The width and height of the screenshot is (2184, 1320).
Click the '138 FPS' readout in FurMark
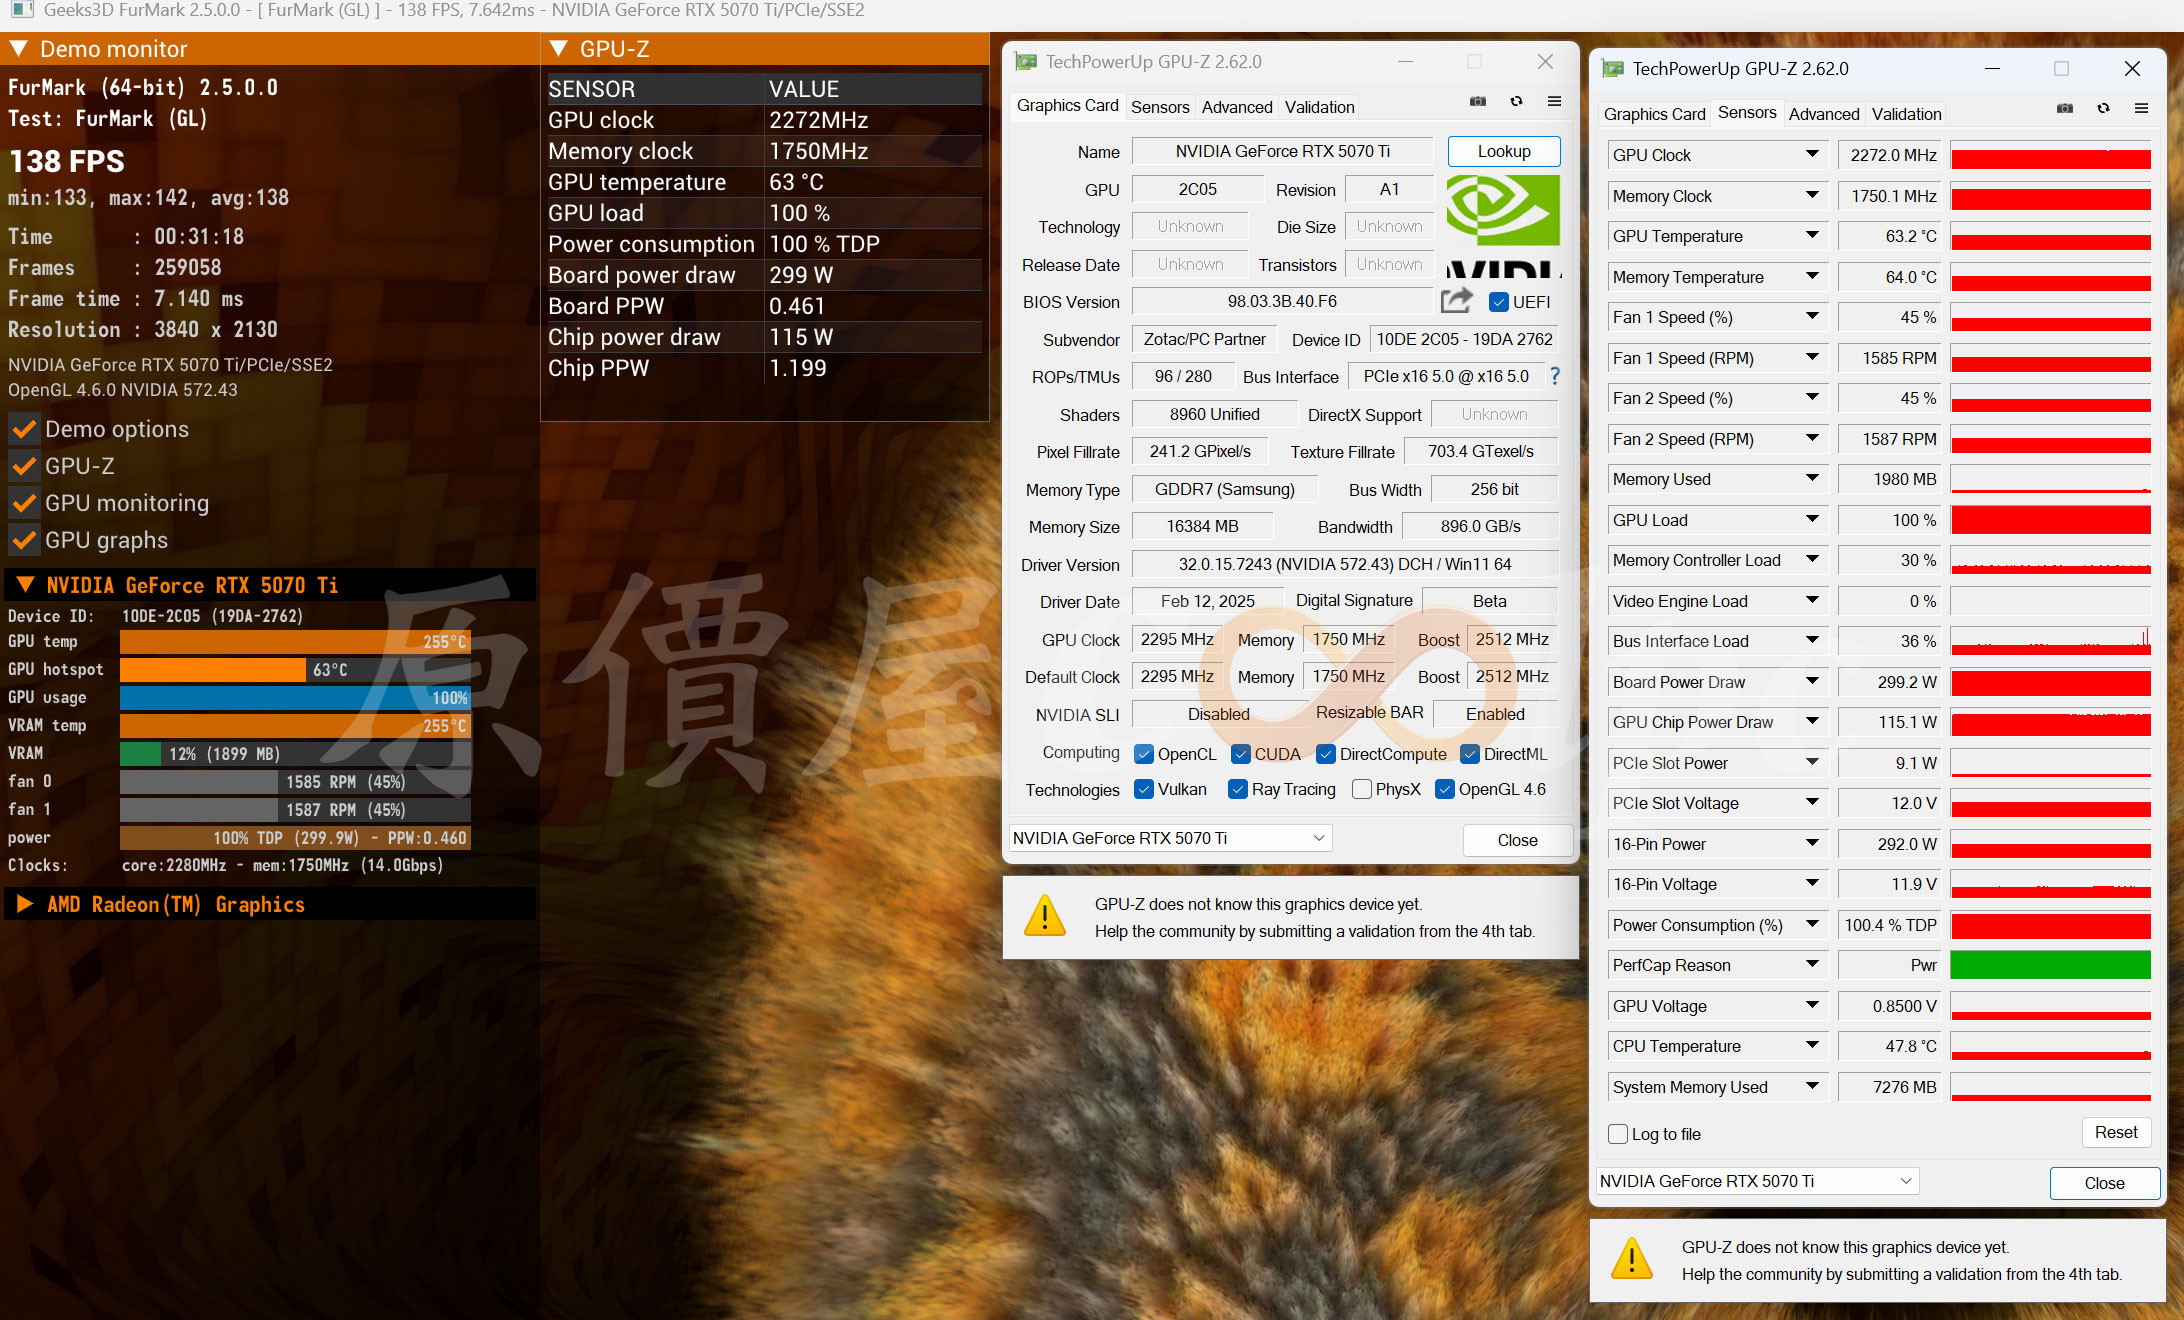pos(67,161)
